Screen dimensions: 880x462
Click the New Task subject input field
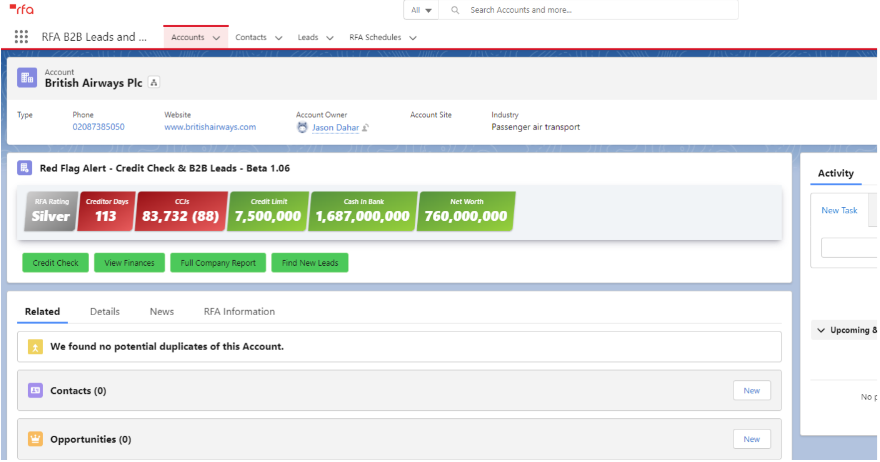[x=849, y=248]
